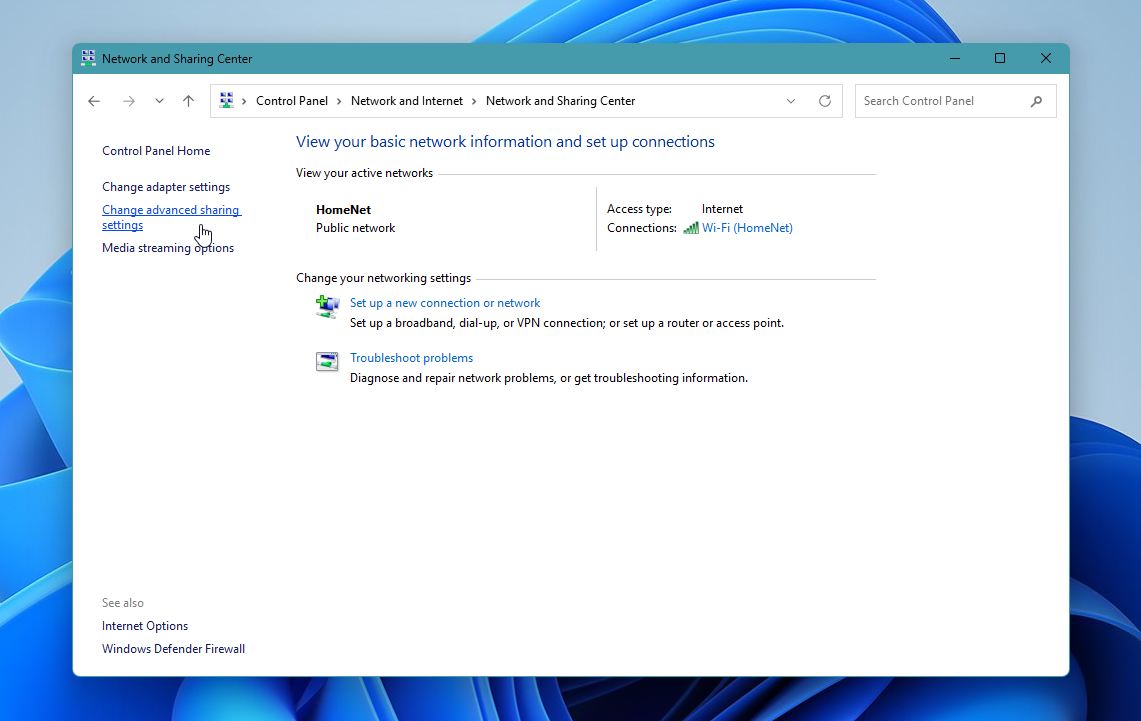The height and width of the screenshot is (721, 1141).
Task: Expand the chevron before Control Panel breadcrumb
Action: [x=244, y=101]
